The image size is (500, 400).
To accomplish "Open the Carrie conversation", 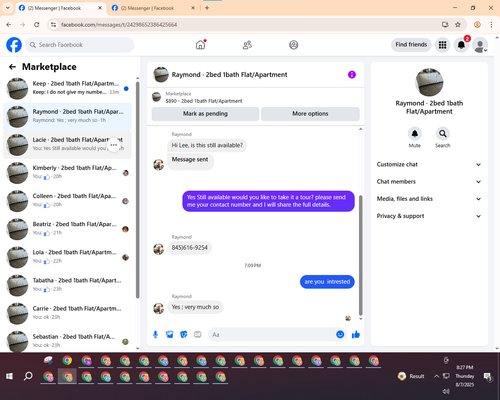I will coord(67,313).
